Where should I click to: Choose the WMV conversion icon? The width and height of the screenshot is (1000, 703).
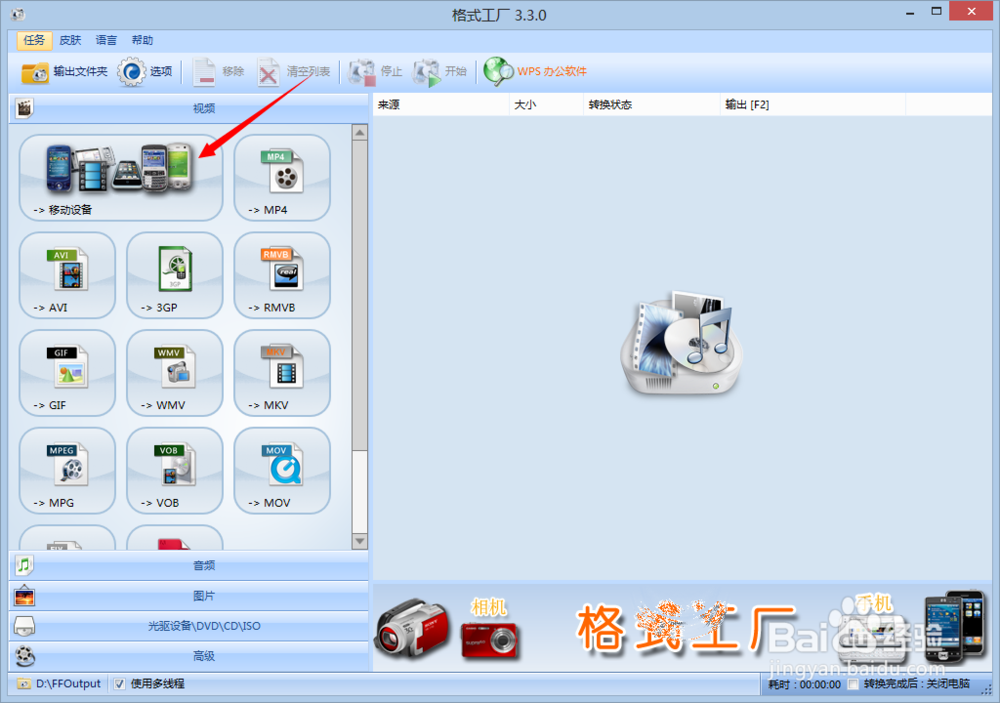(x=175, y=373)
